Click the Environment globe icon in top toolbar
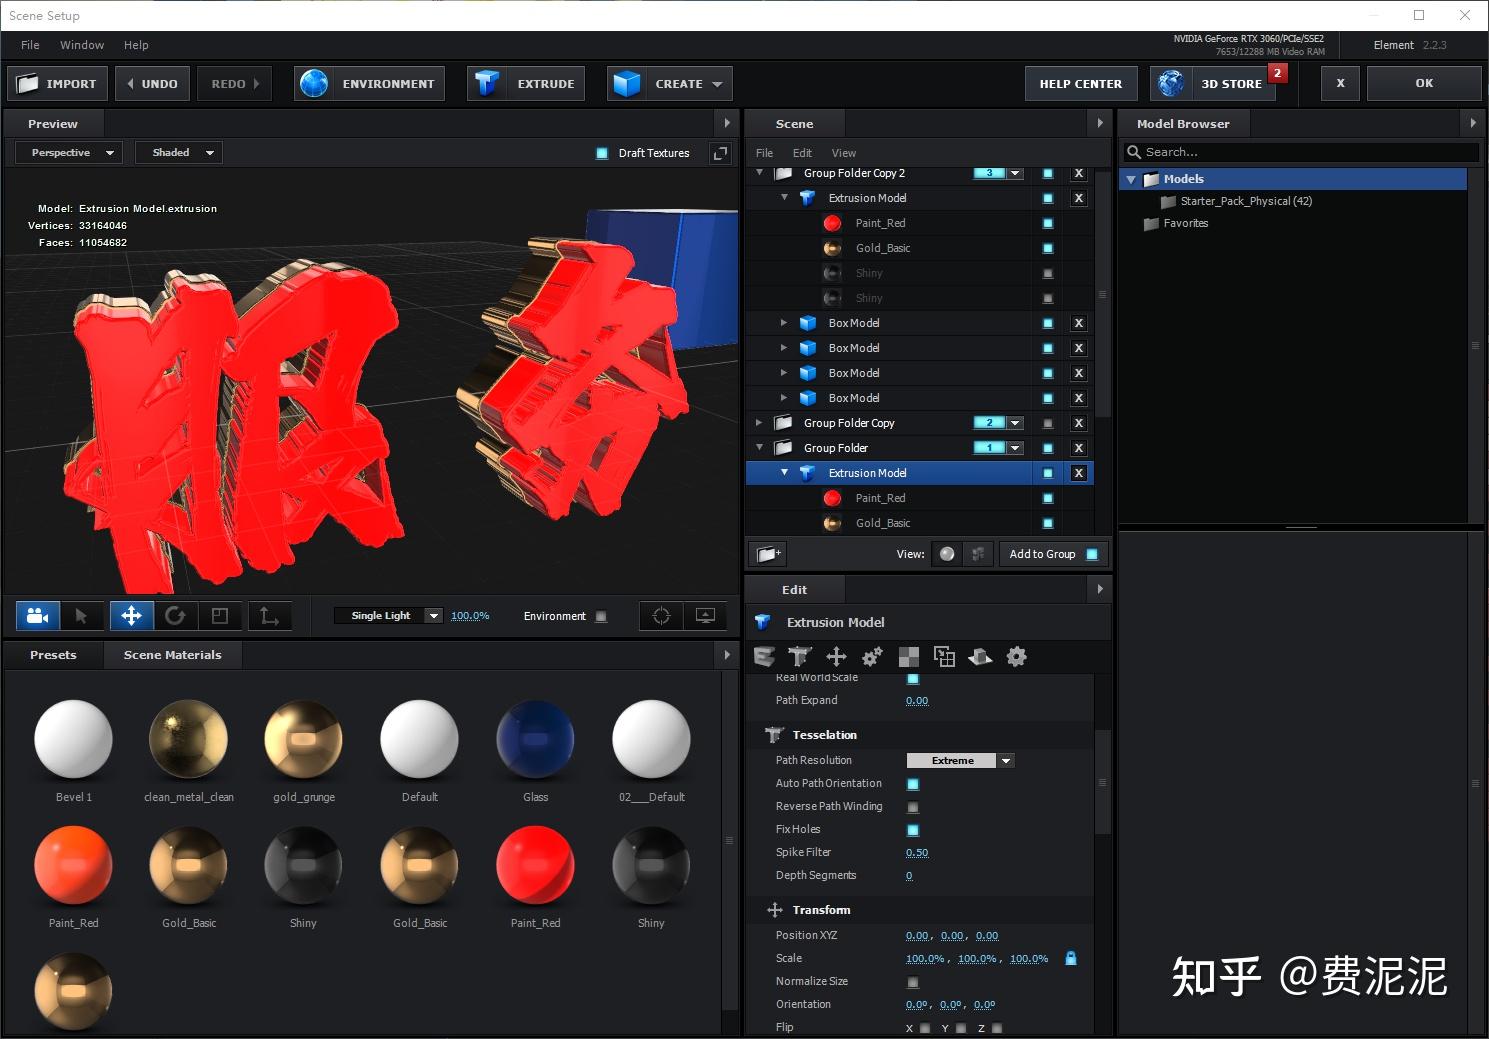Image resolution: width=1489 pixels, height=1039 pixels. tap(314, 83)
